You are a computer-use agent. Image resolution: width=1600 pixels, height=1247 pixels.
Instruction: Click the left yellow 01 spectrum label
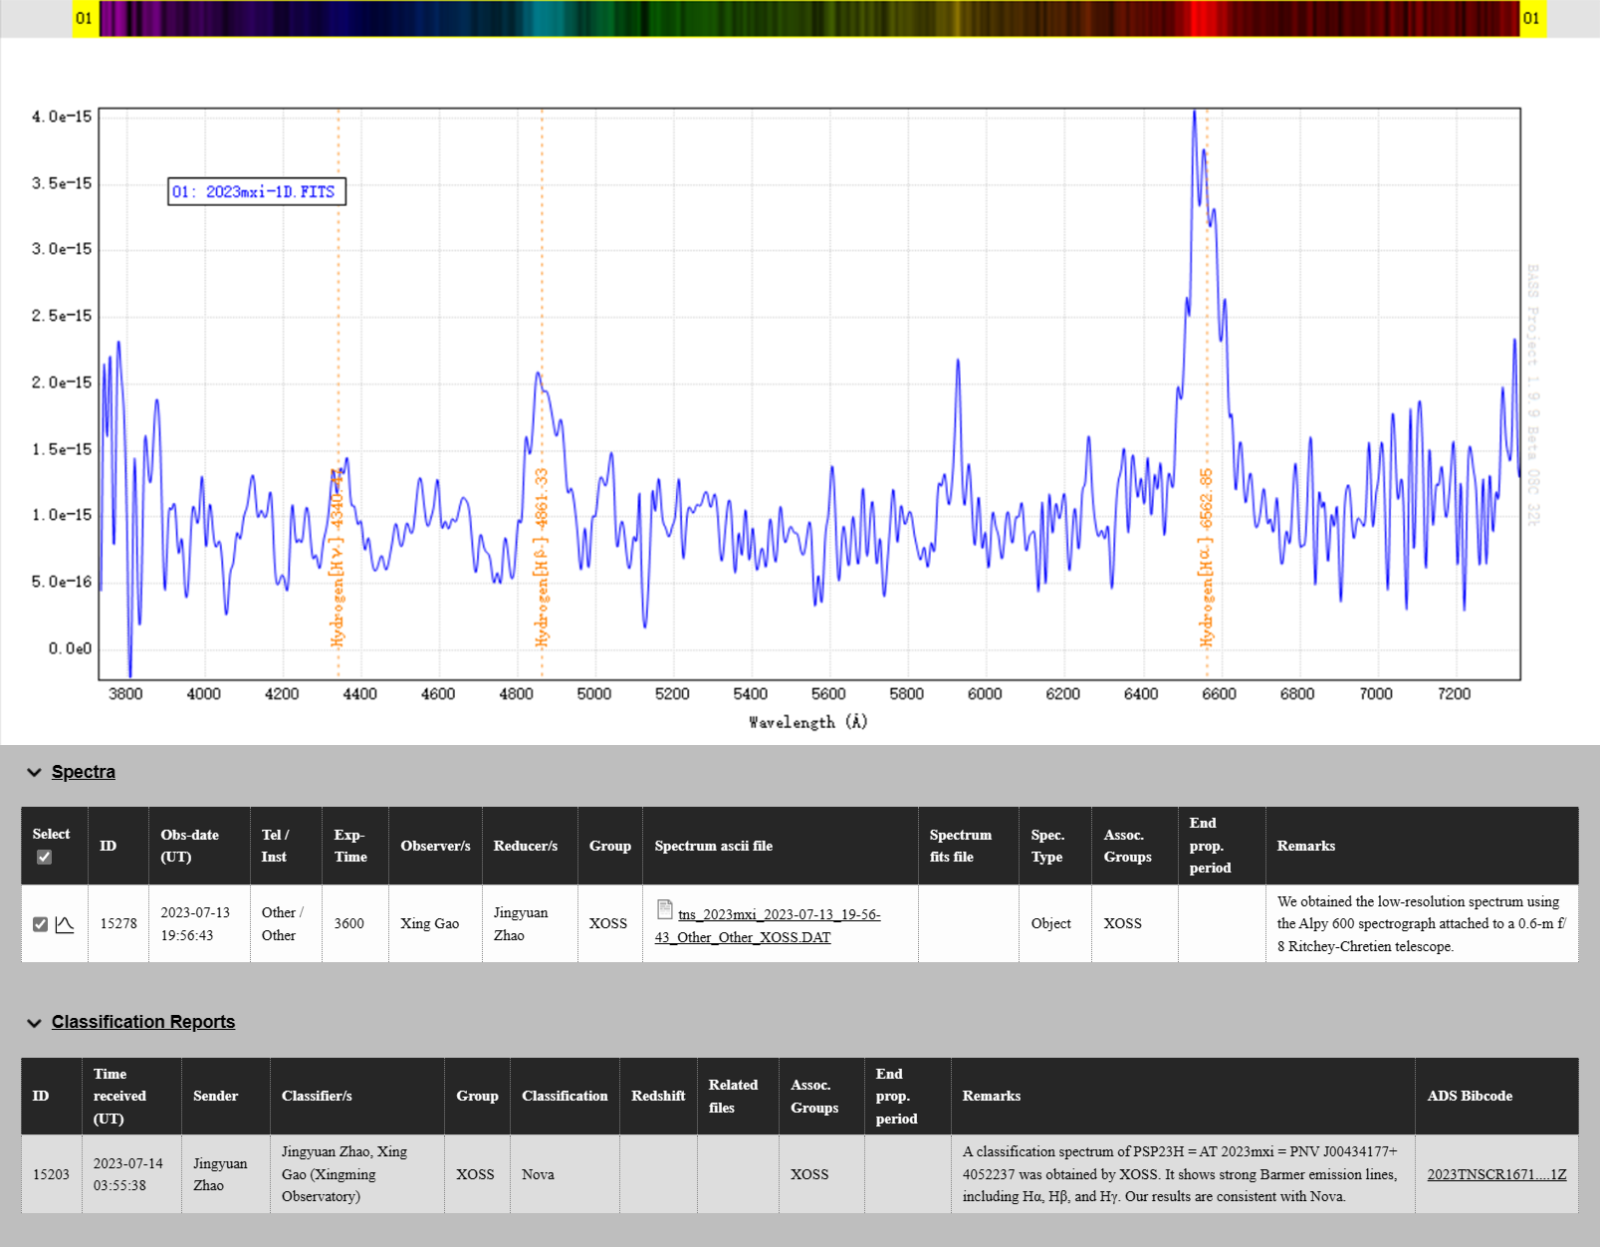85,18
